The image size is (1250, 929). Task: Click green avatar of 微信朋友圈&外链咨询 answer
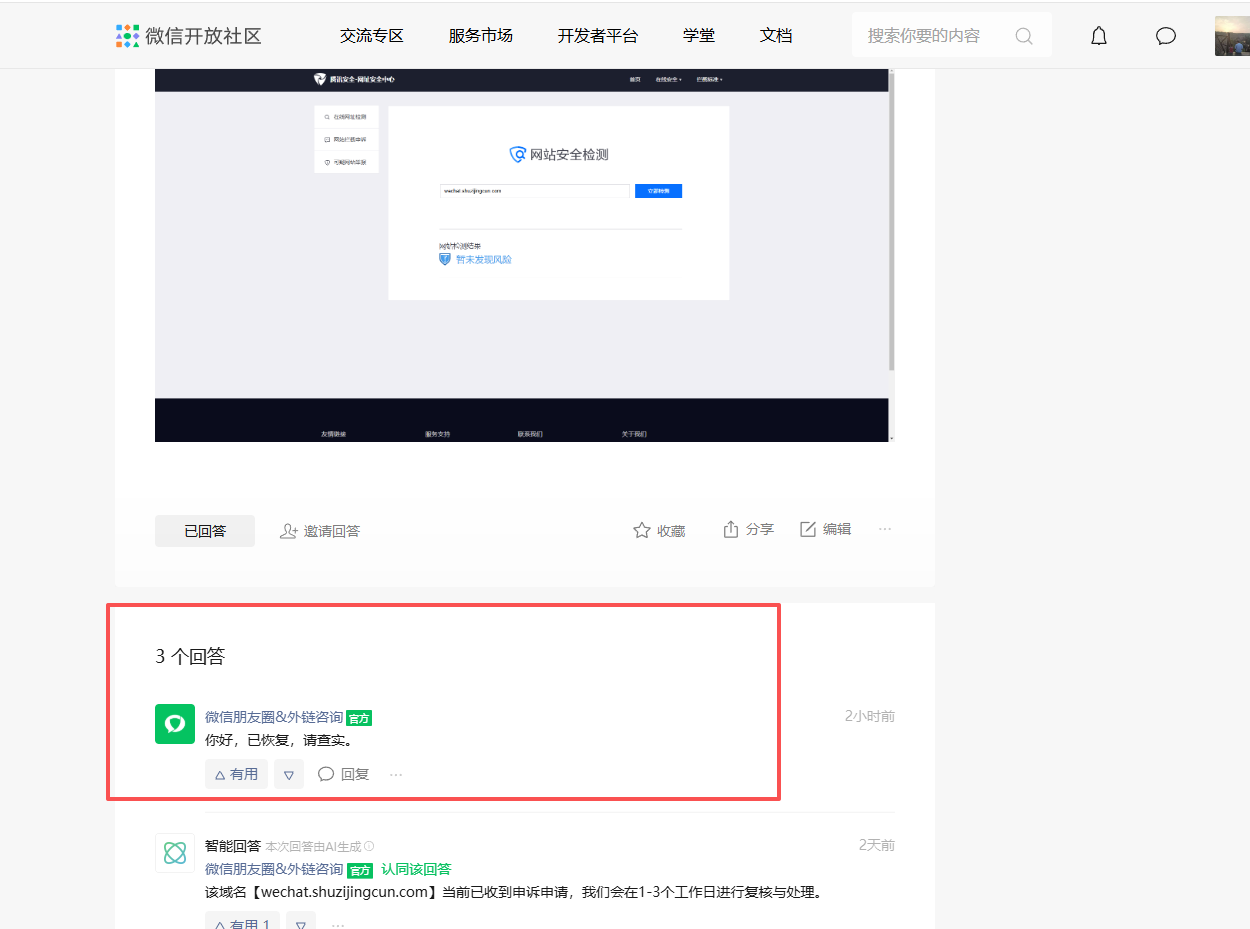pos(175,724)
